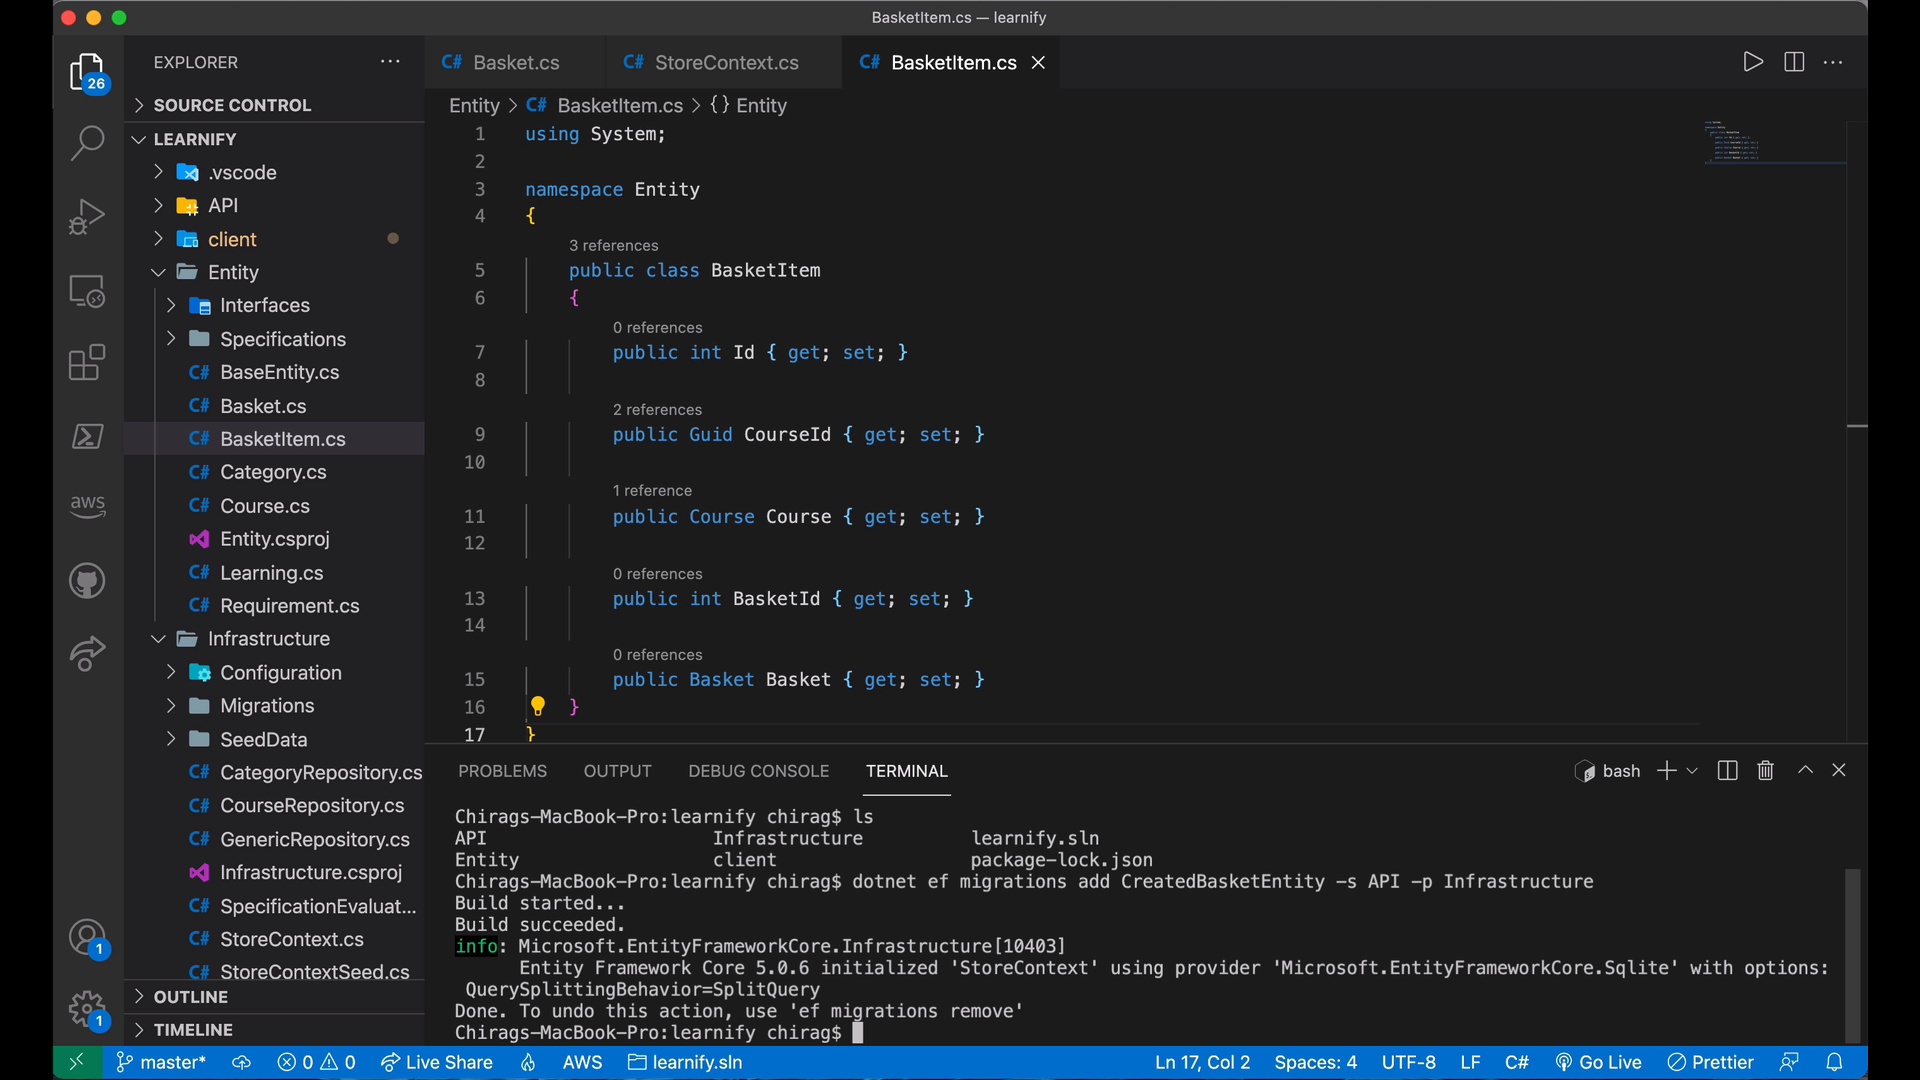Click the Remote Explorer icon in activity bar
The width and height of the screenshot is (1920, 1080).
(86, 290)
